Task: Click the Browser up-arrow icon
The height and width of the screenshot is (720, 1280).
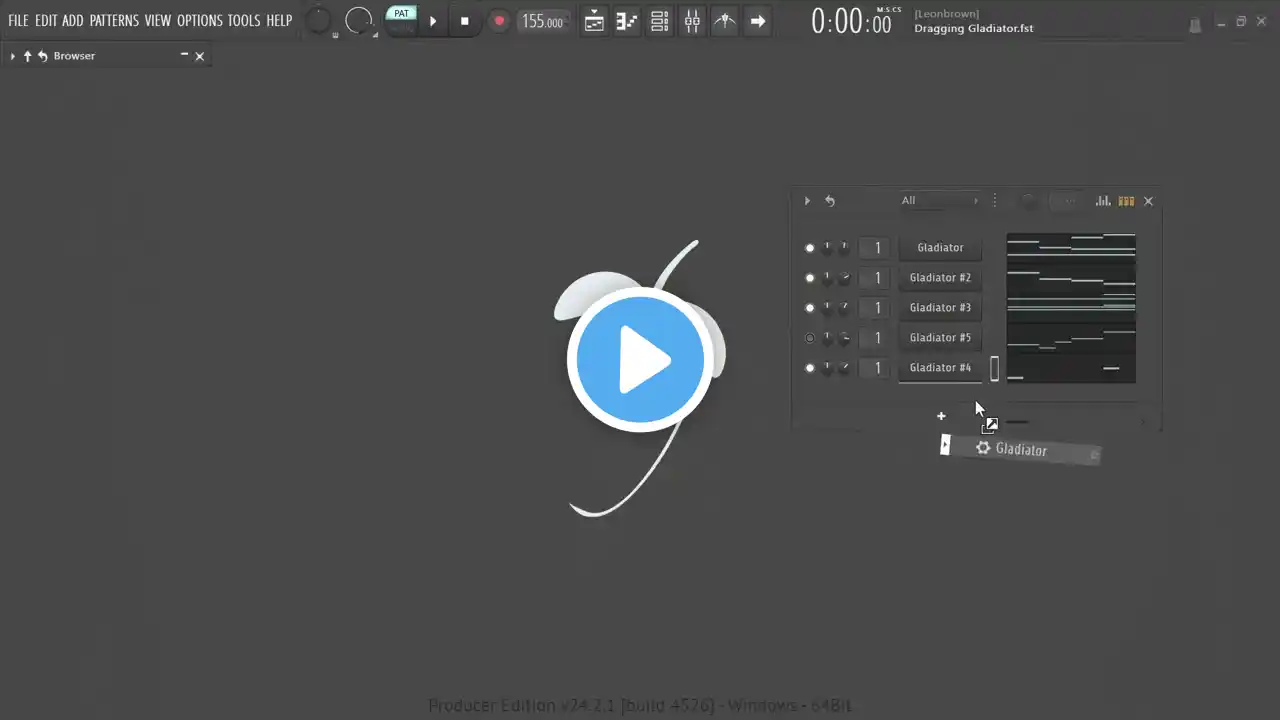Action: [x=28, y=56]
